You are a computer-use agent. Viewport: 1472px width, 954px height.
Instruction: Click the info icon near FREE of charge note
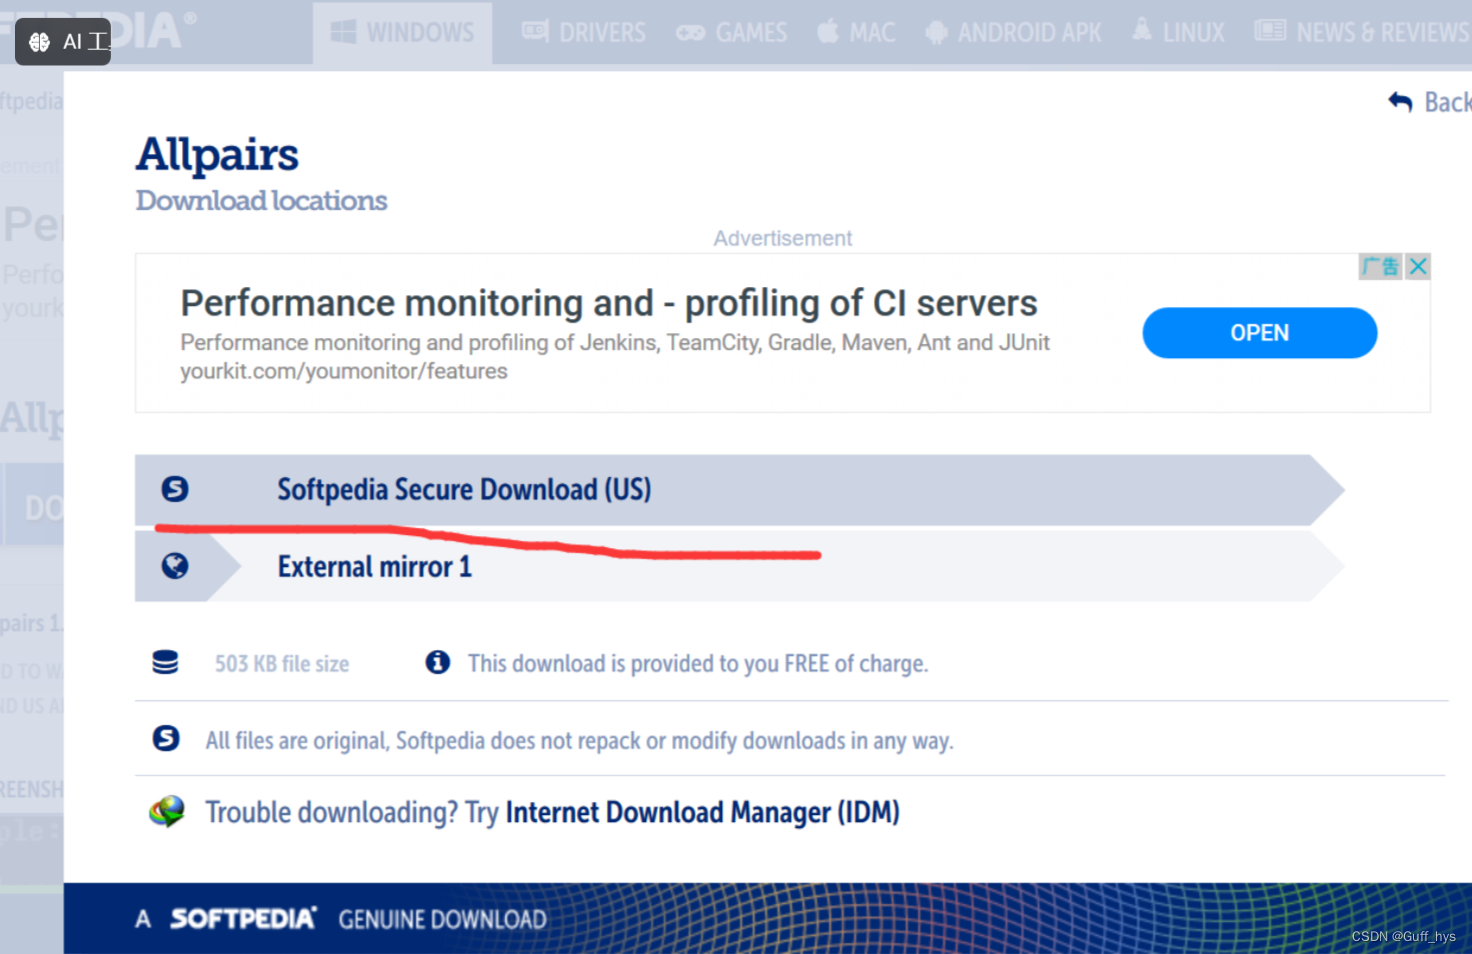(437, 662)
